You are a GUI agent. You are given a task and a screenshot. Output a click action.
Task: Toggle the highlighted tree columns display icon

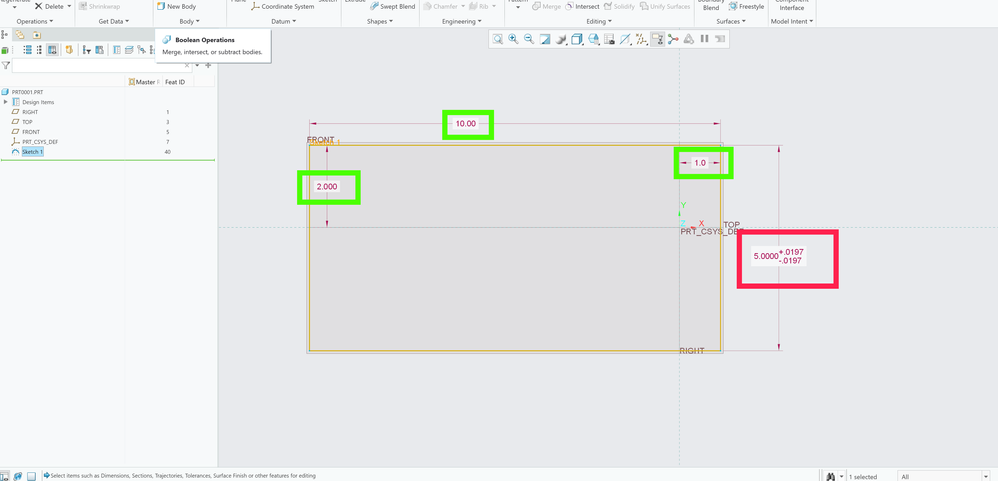[x=52, y=50]
